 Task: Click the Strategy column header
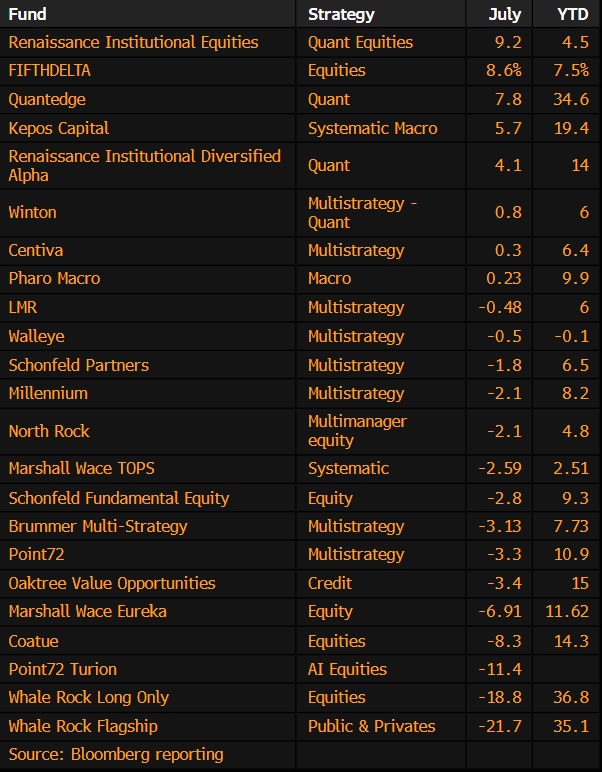click(341, 14)
